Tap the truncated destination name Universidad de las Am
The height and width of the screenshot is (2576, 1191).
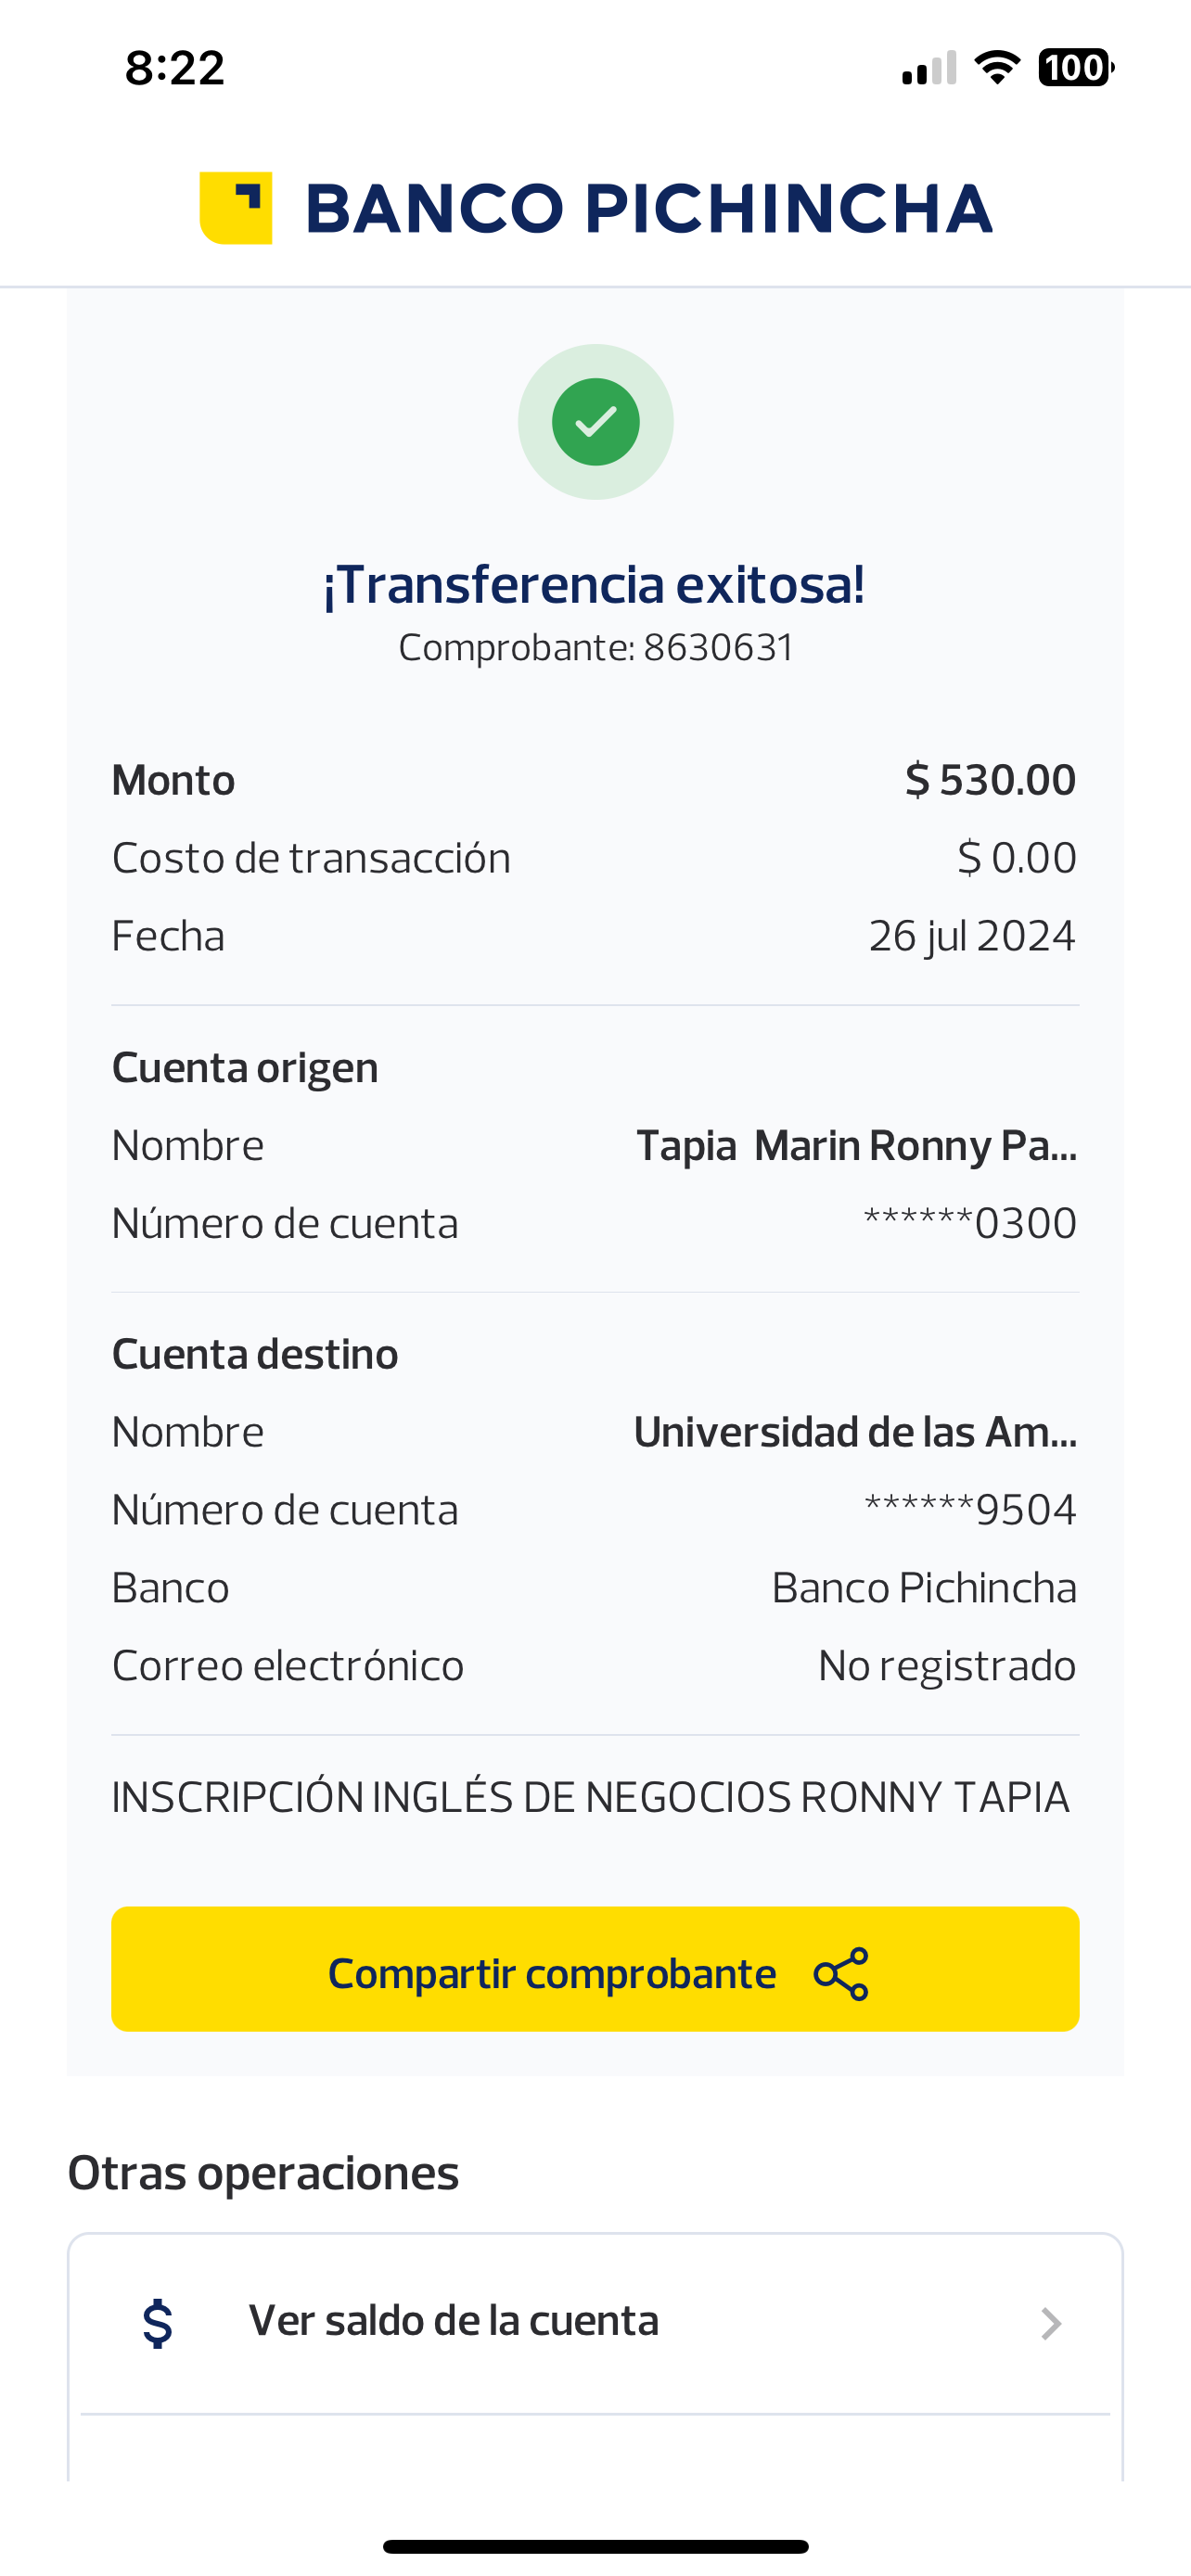coord(855,1432)
